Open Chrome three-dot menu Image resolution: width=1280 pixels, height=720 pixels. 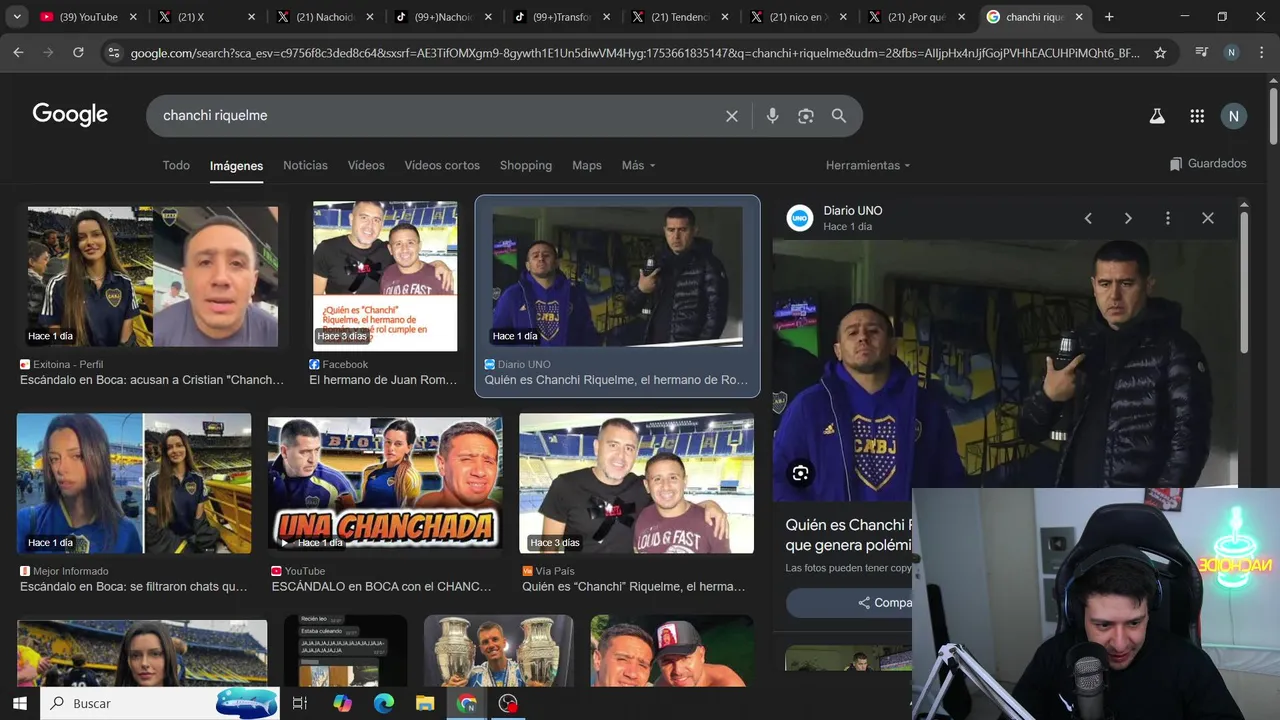pyautogui.click(x=1261, y=53)
